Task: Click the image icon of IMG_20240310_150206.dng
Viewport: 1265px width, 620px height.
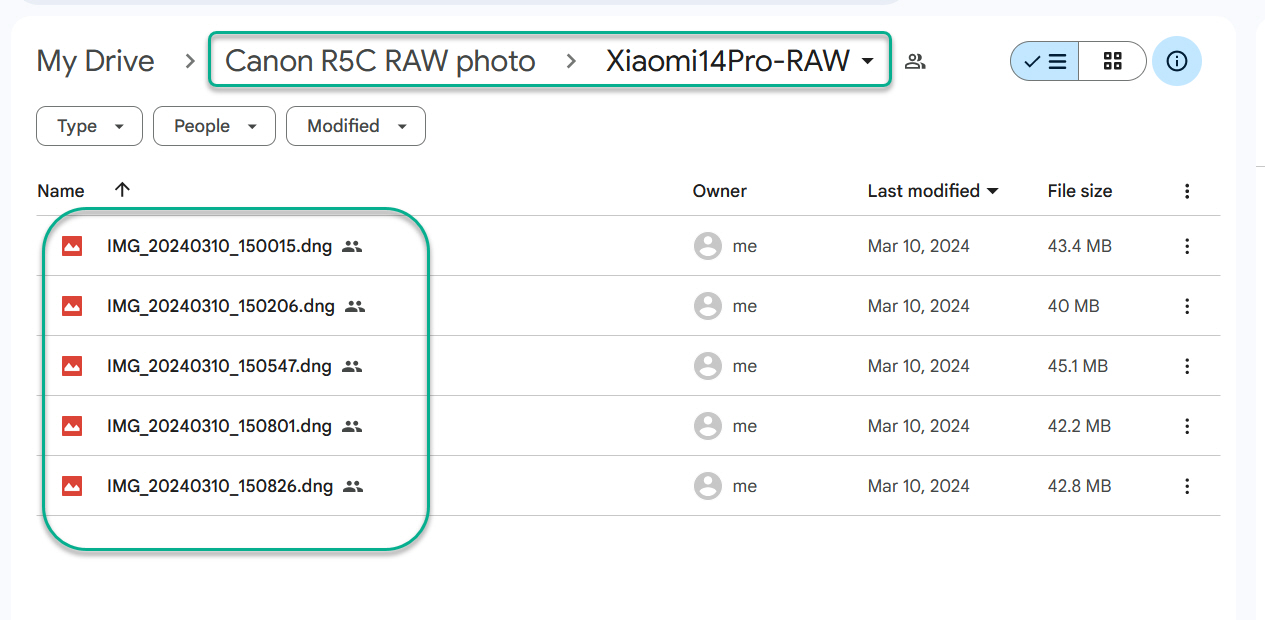Action: pyautogui.click(x=72, y=306)
